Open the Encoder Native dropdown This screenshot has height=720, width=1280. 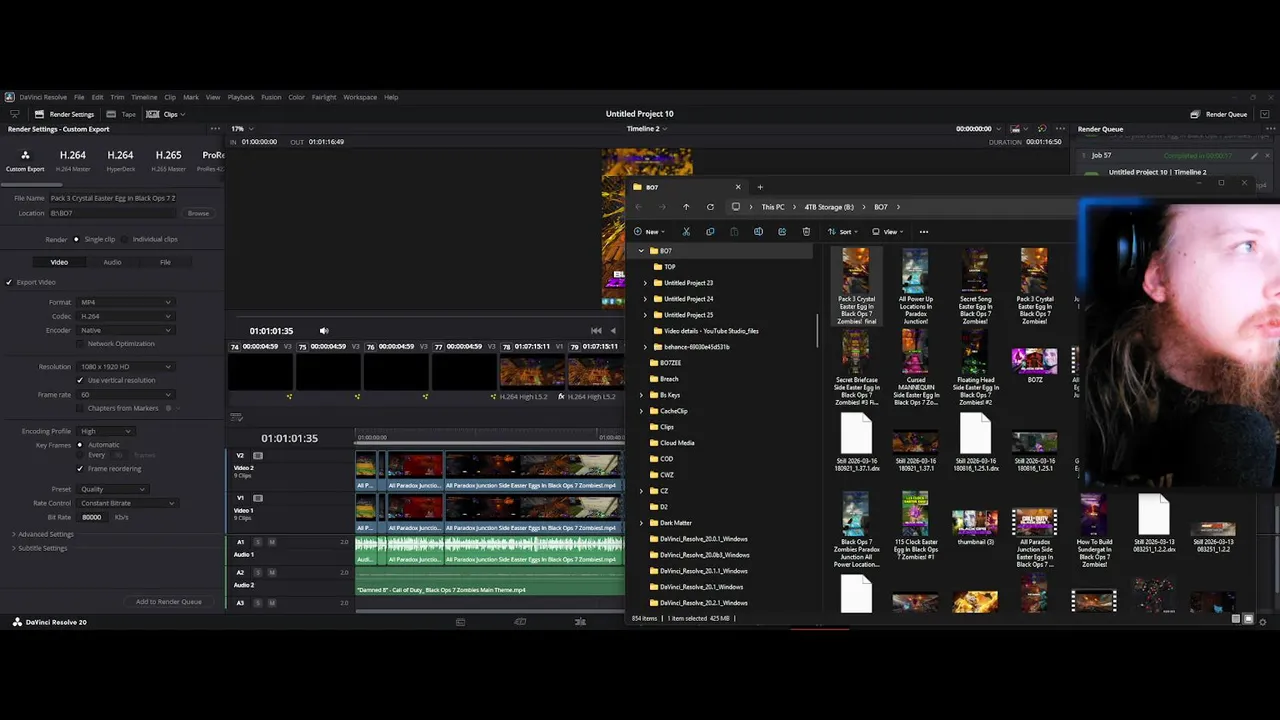pyautogui.click(x=125, y=330)
